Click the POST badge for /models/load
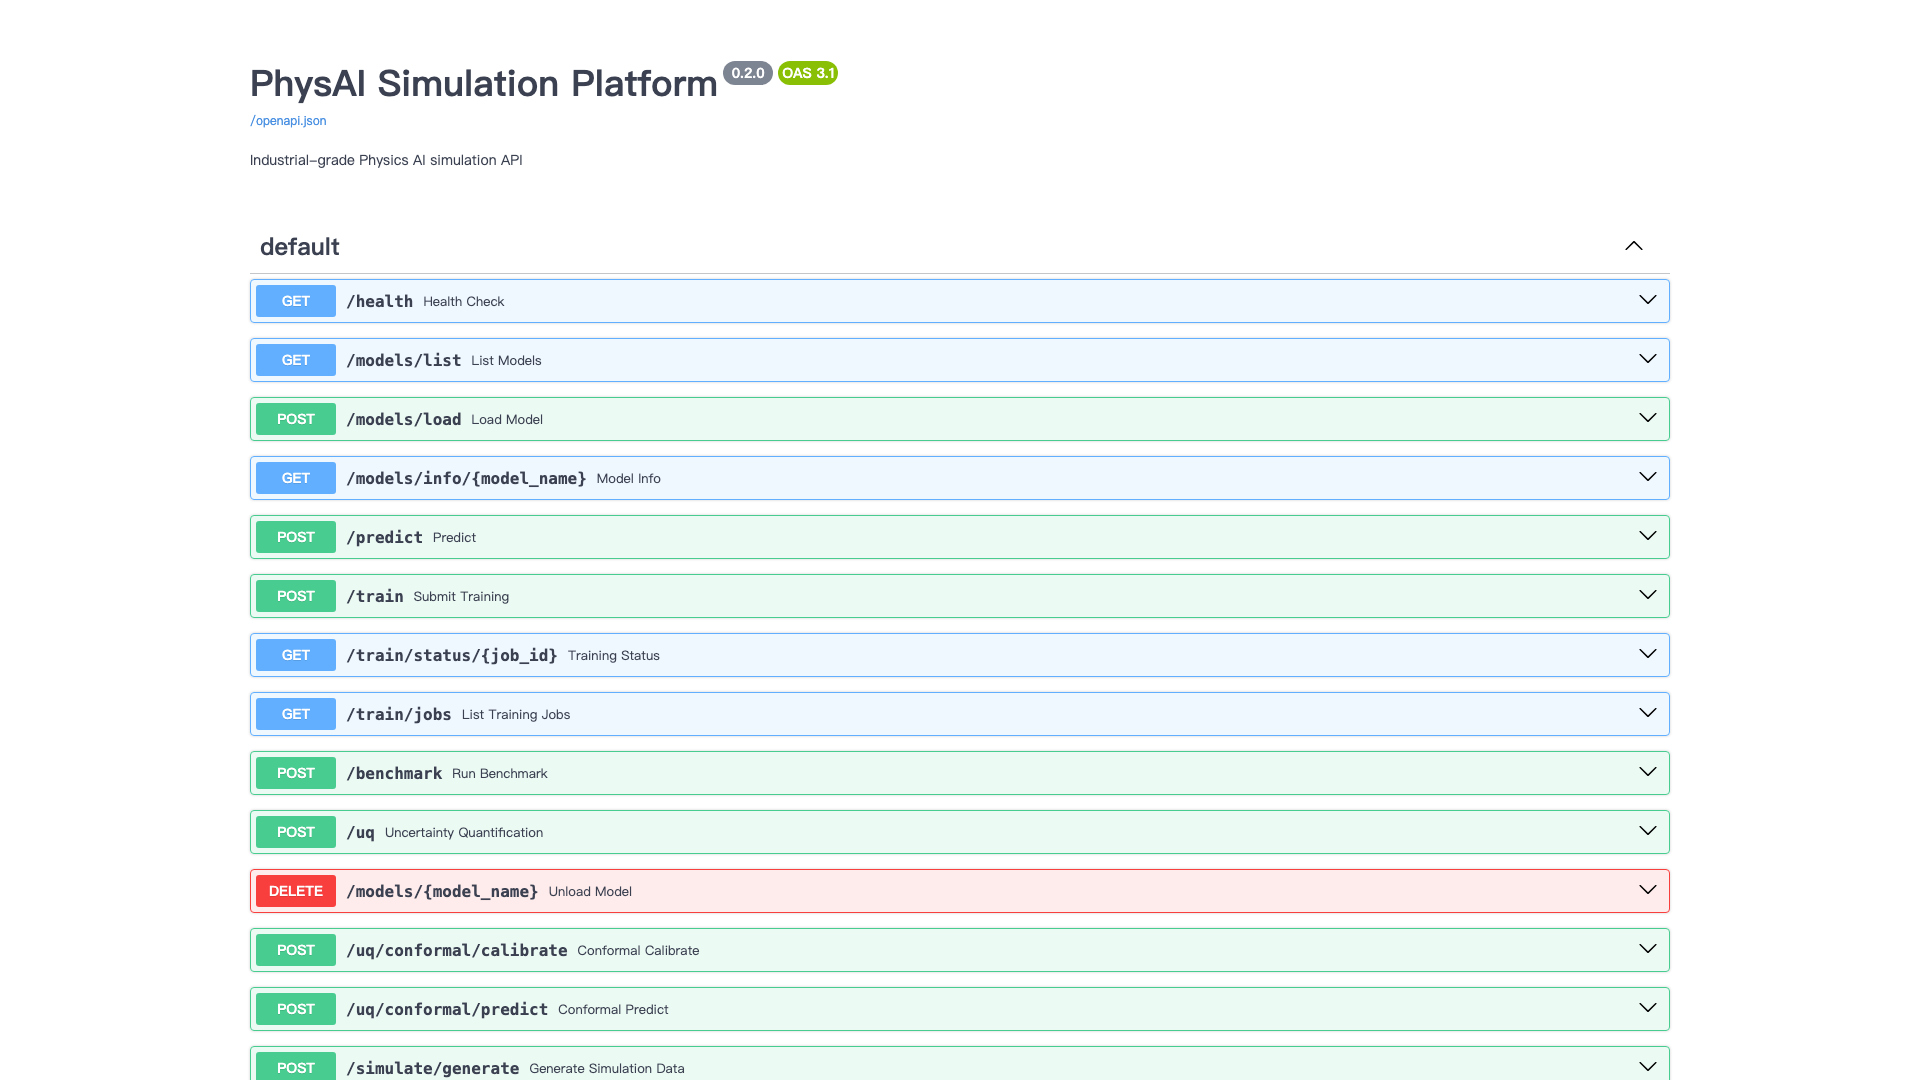This screenshot has width=1920, height=1080. coord(296,419)
